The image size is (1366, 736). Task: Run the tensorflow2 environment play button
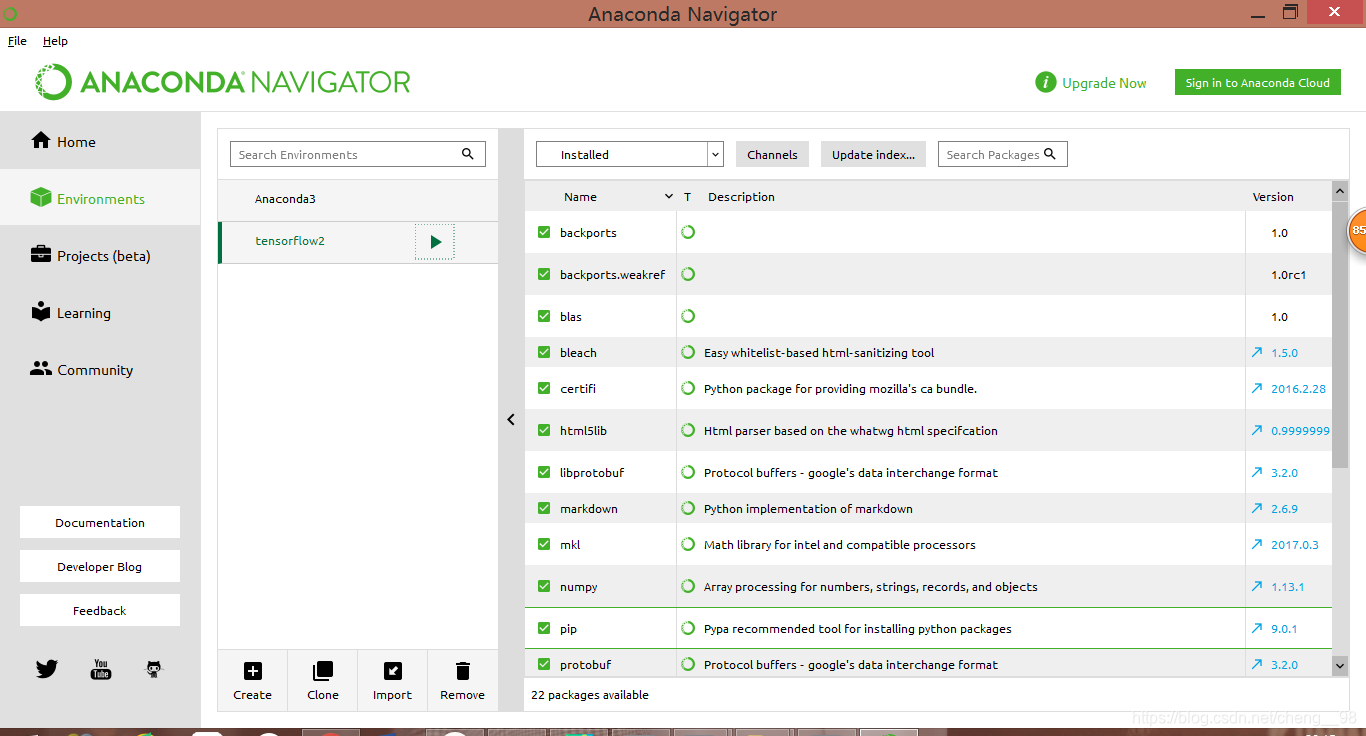435,242
